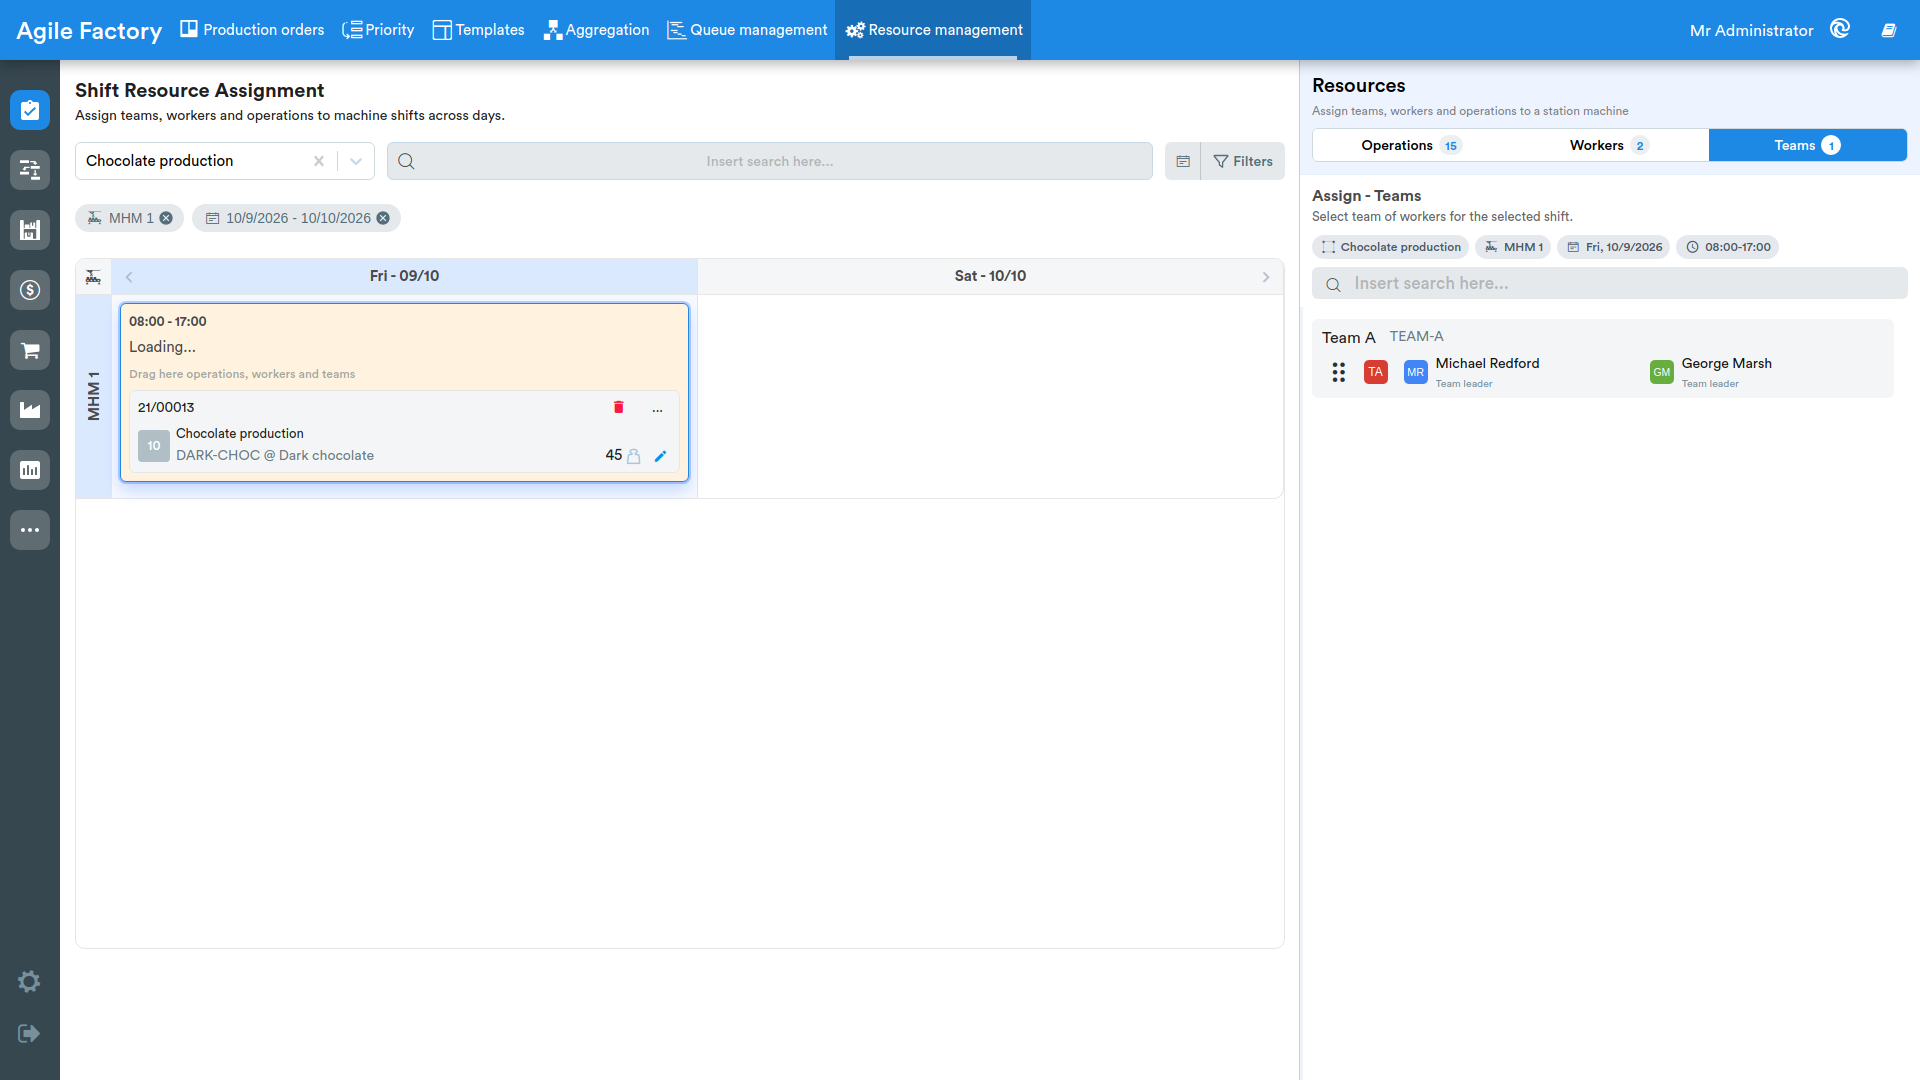Open the settings gear in the sidebar
Viewport: 1920px width, 1080px height.
[29, 981]
